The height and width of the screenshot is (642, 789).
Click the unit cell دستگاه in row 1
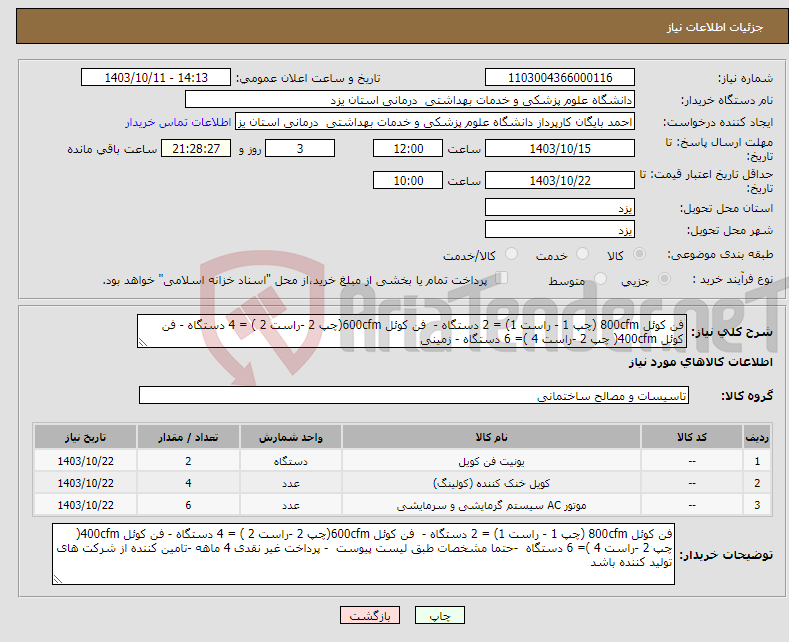click(x=291, y=461)
